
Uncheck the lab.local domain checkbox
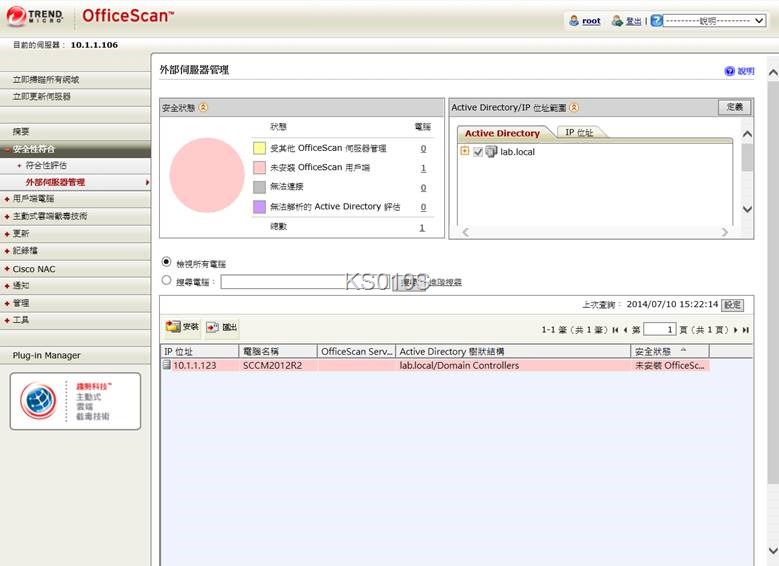click(x=478, y=152)
